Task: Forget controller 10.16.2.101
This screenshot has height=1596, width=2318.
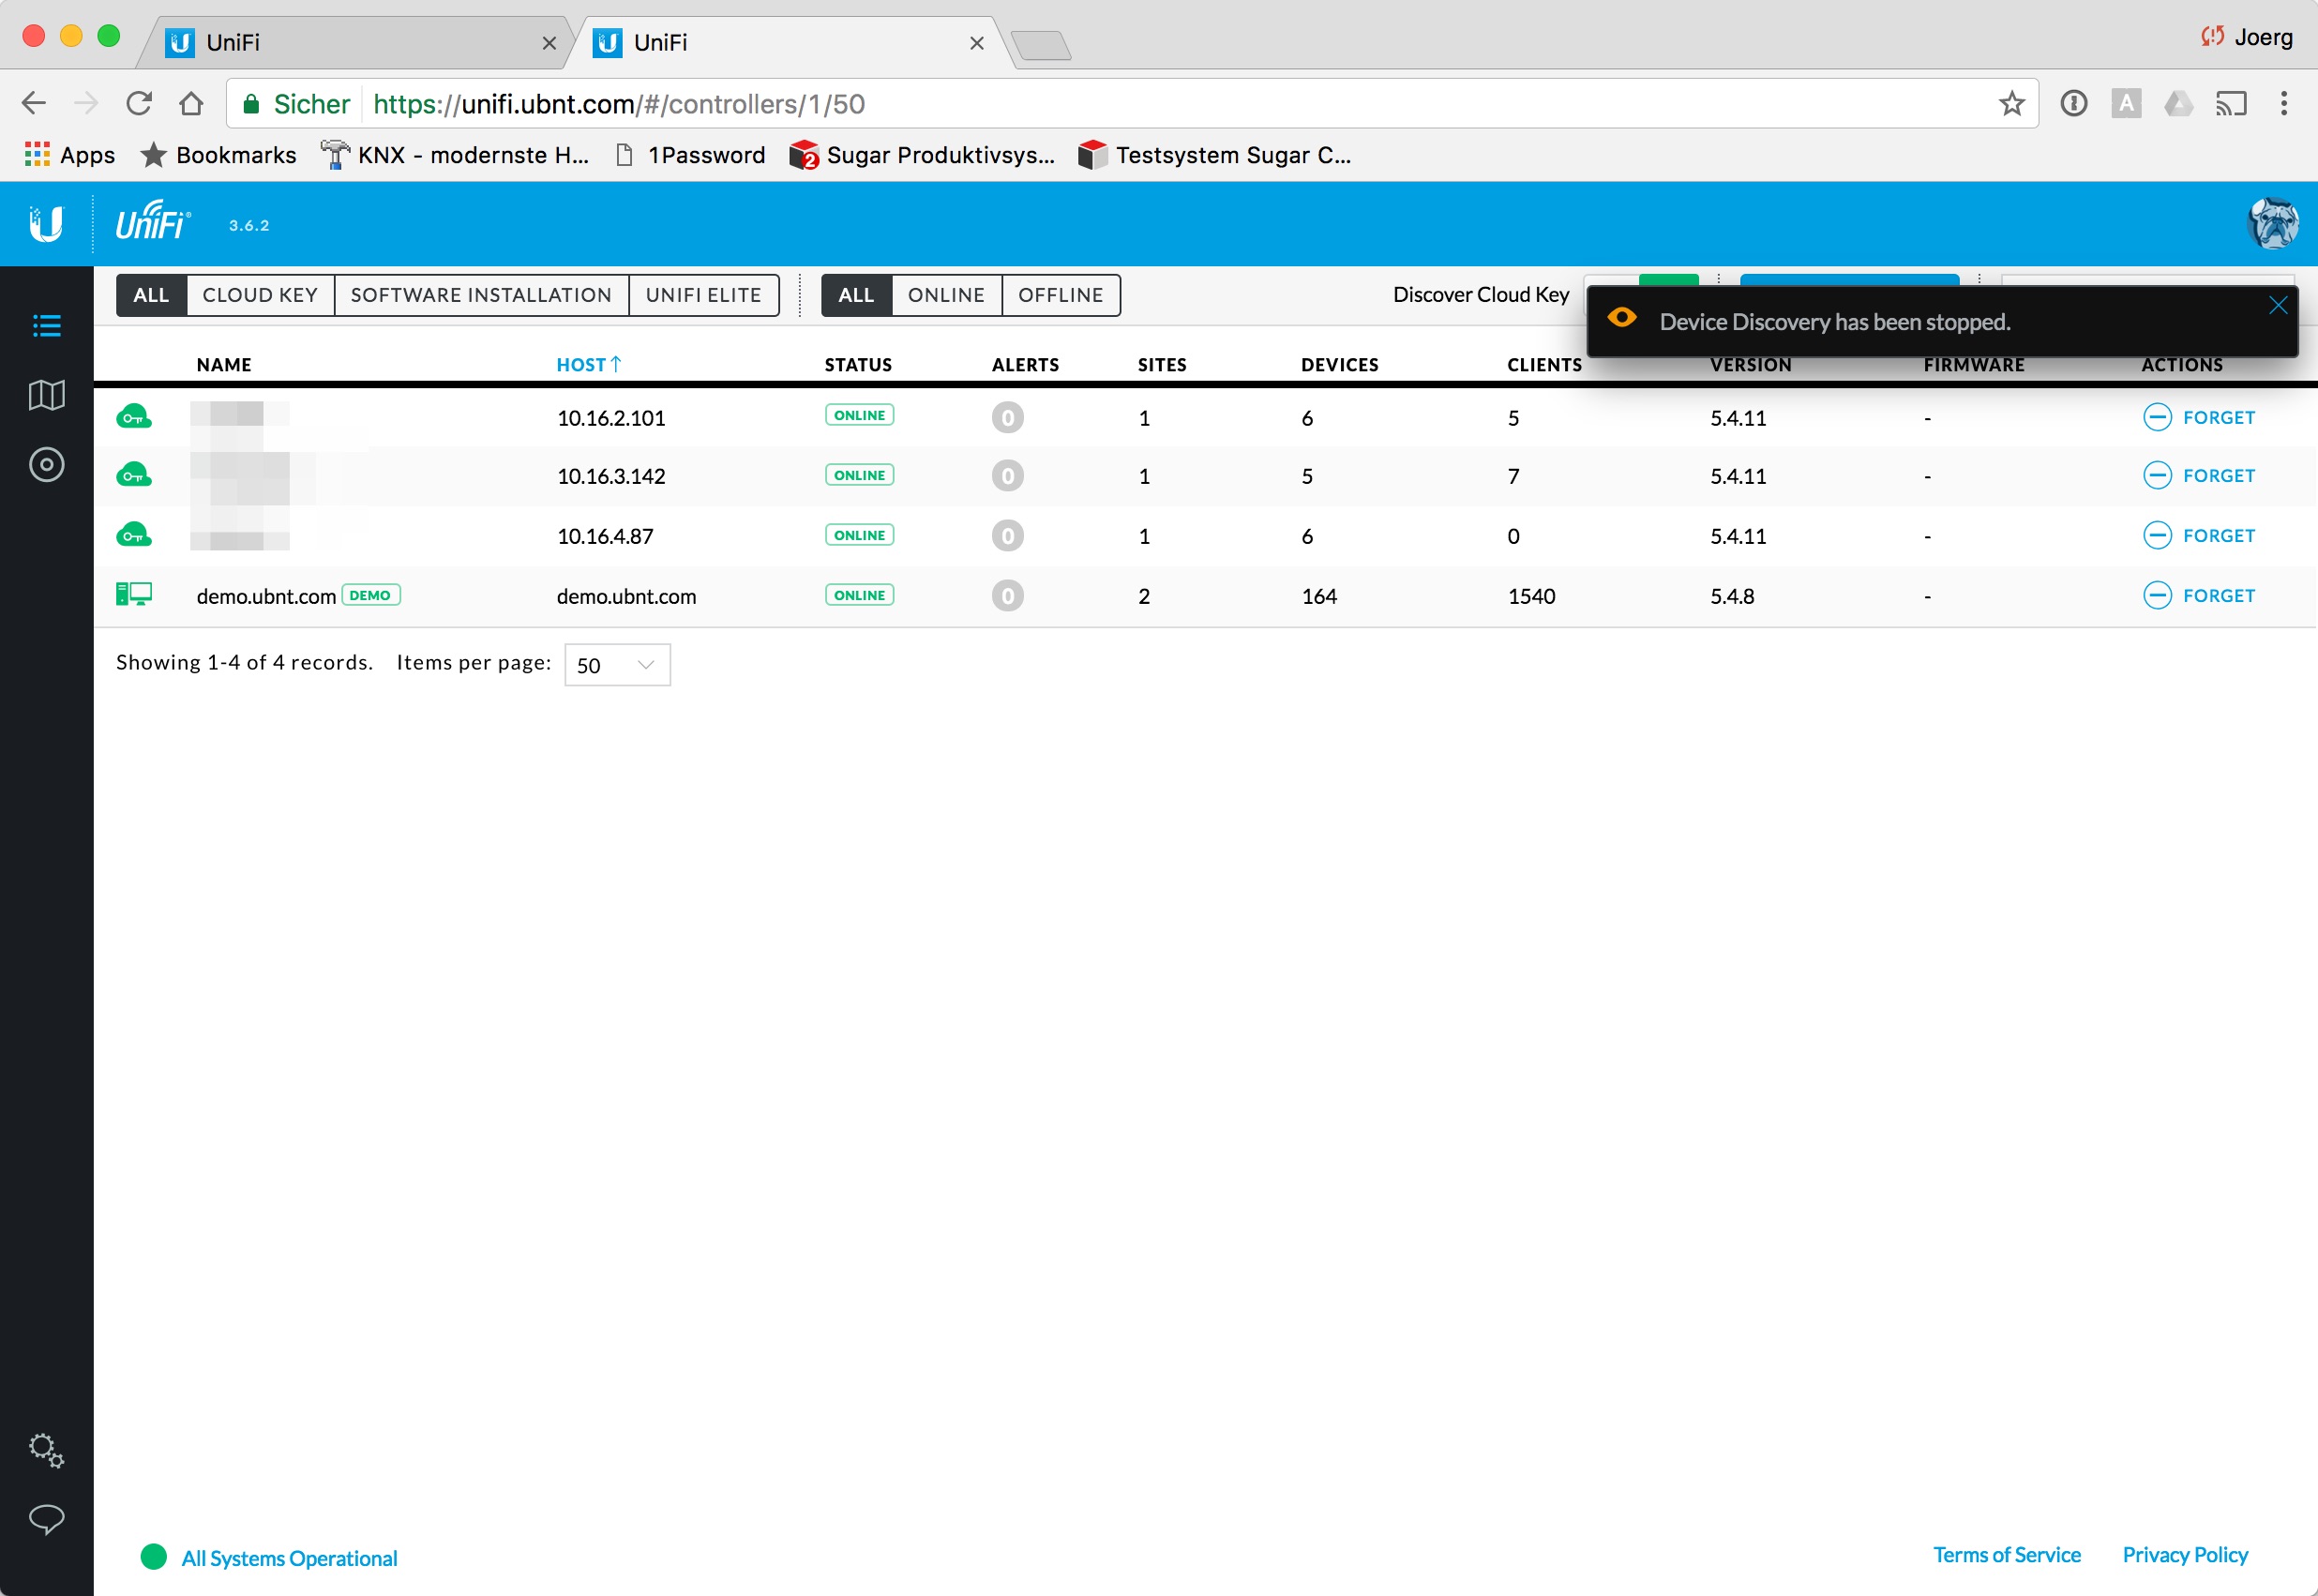Action: point(2198,417)
